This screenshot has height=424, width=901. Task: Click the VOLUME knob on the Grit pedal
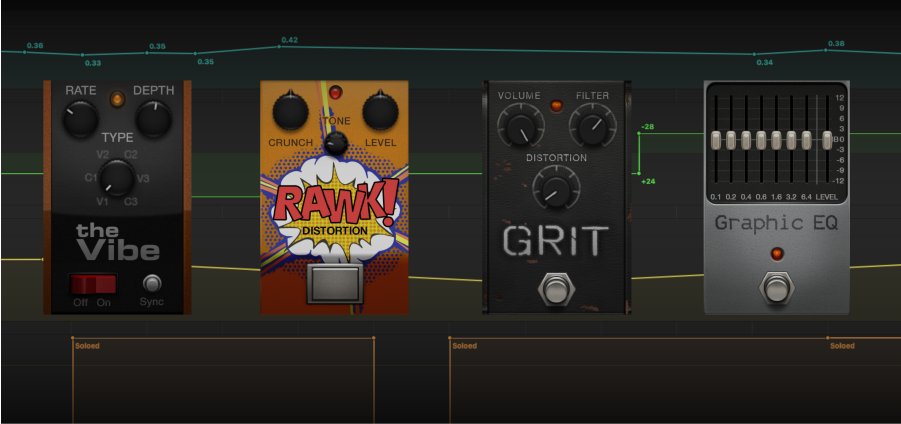pyautogui.click(x=519, y=128)
